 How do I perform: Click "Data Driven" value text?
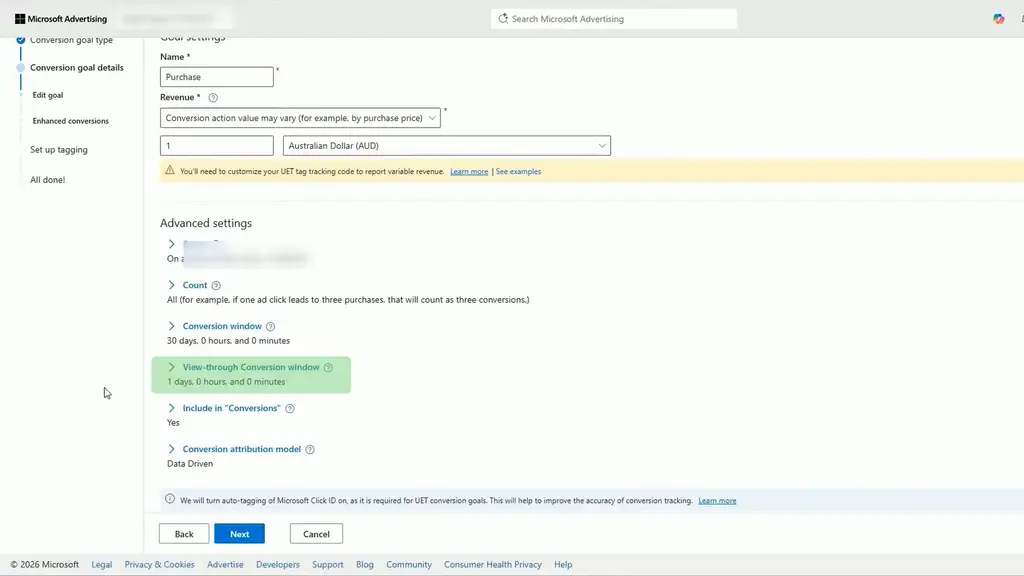(x=190, y=464)
